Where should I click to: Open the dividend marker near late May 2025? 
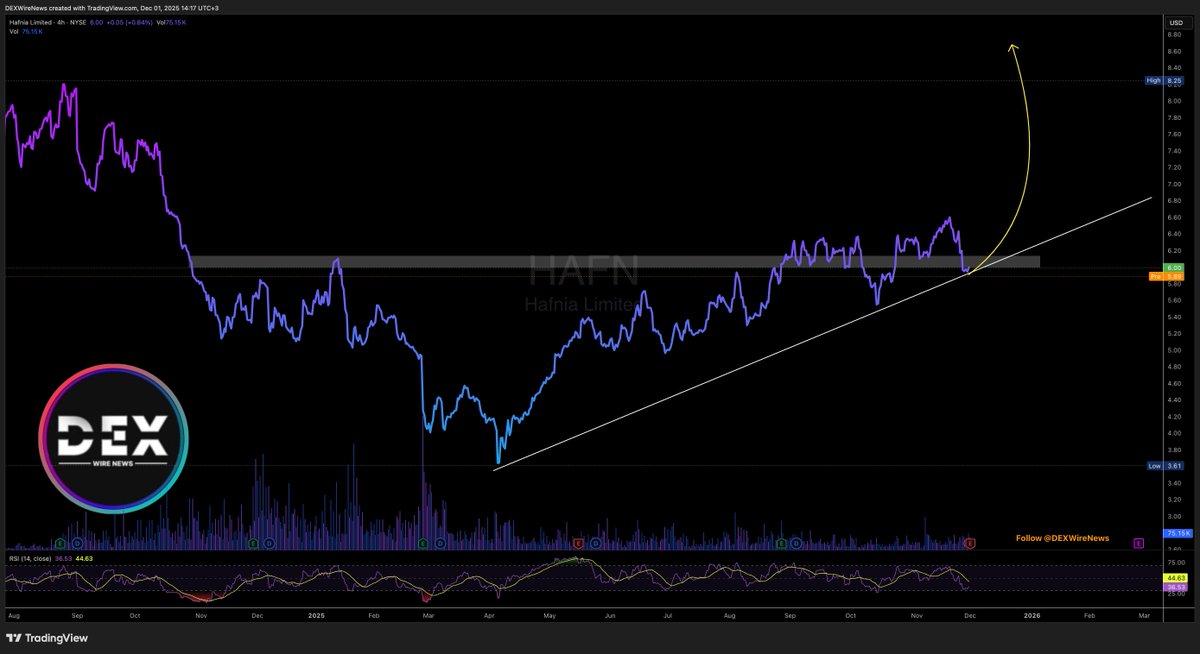pyautogui.click(x=596, y=543)
